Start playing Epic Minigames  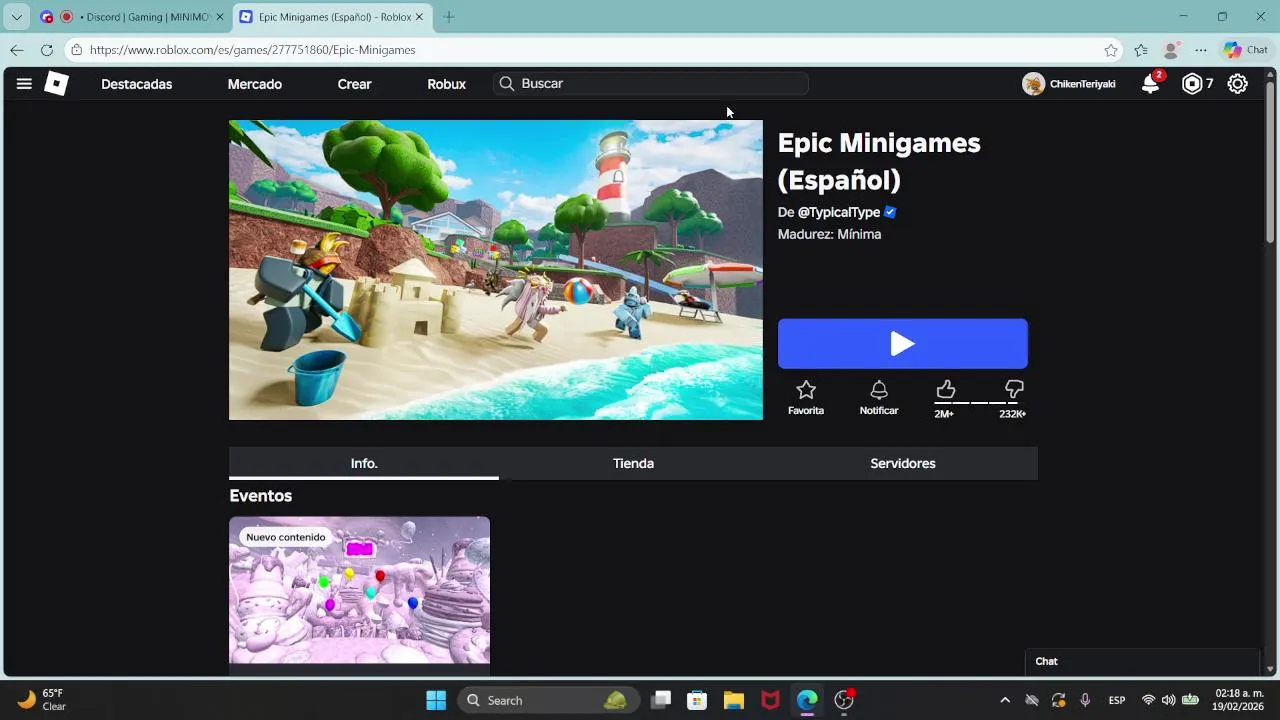(903, 344)
